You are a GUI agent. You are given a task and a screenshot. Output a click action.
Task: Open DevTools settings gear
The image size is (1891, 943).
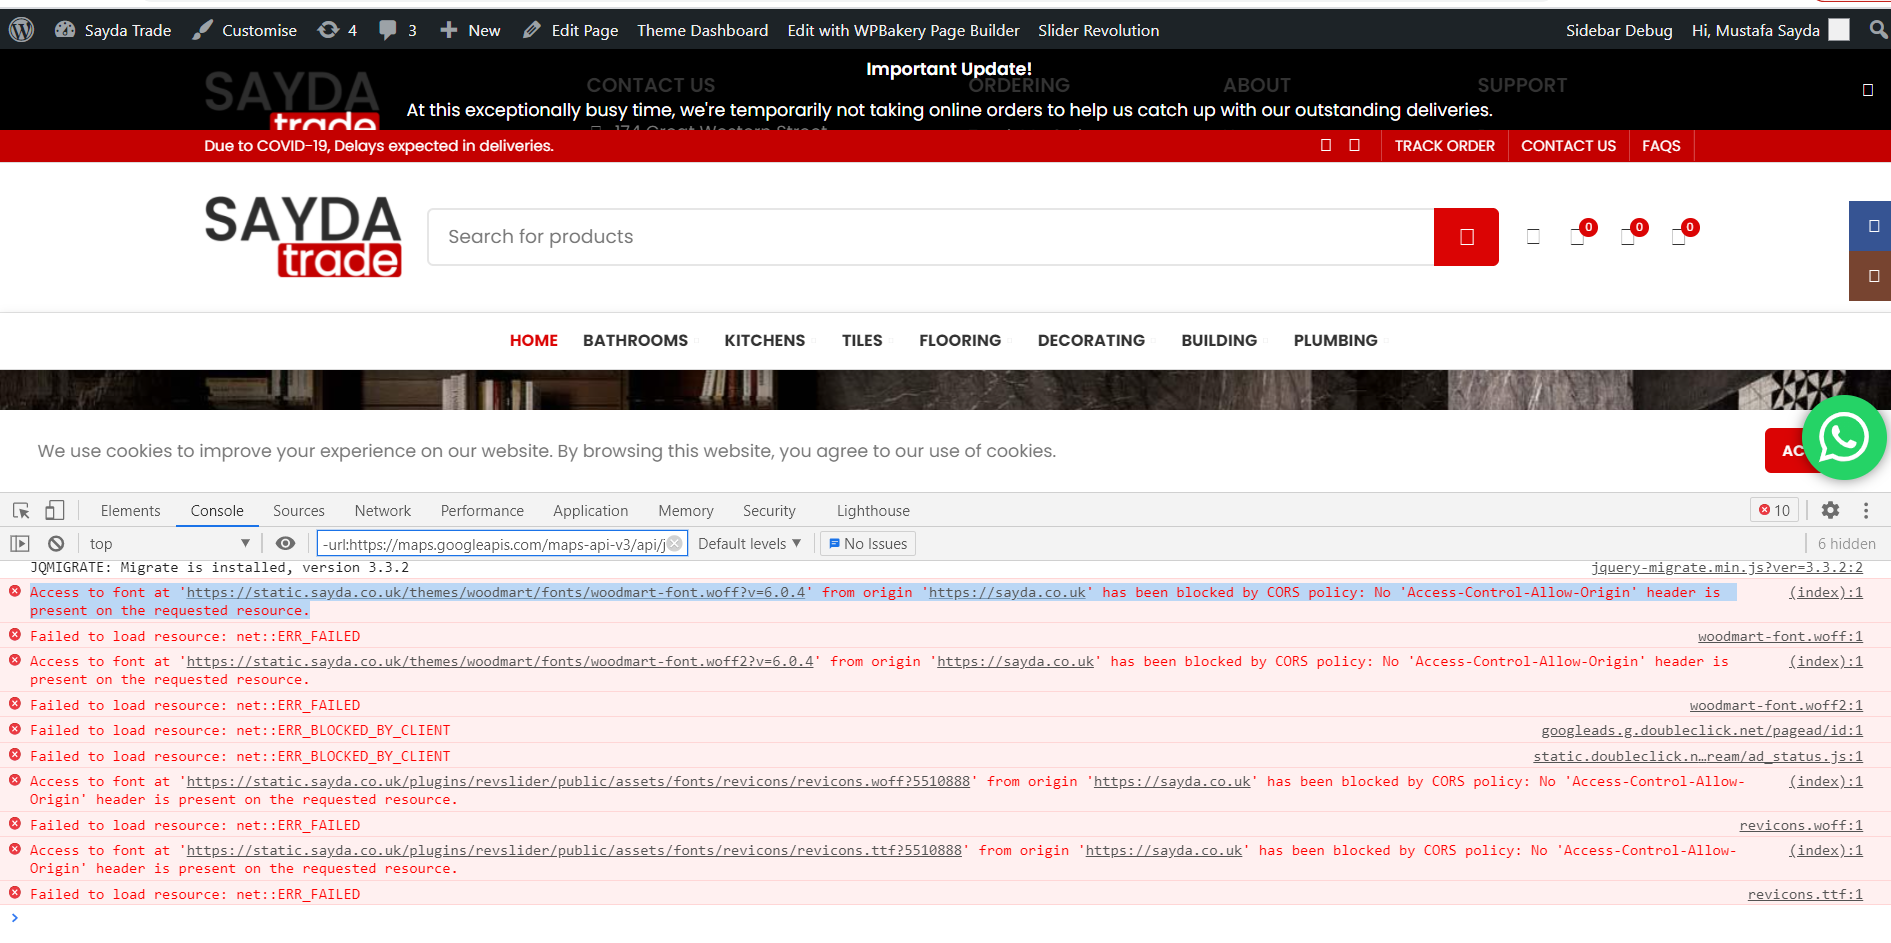click(x=1830, y=511)
